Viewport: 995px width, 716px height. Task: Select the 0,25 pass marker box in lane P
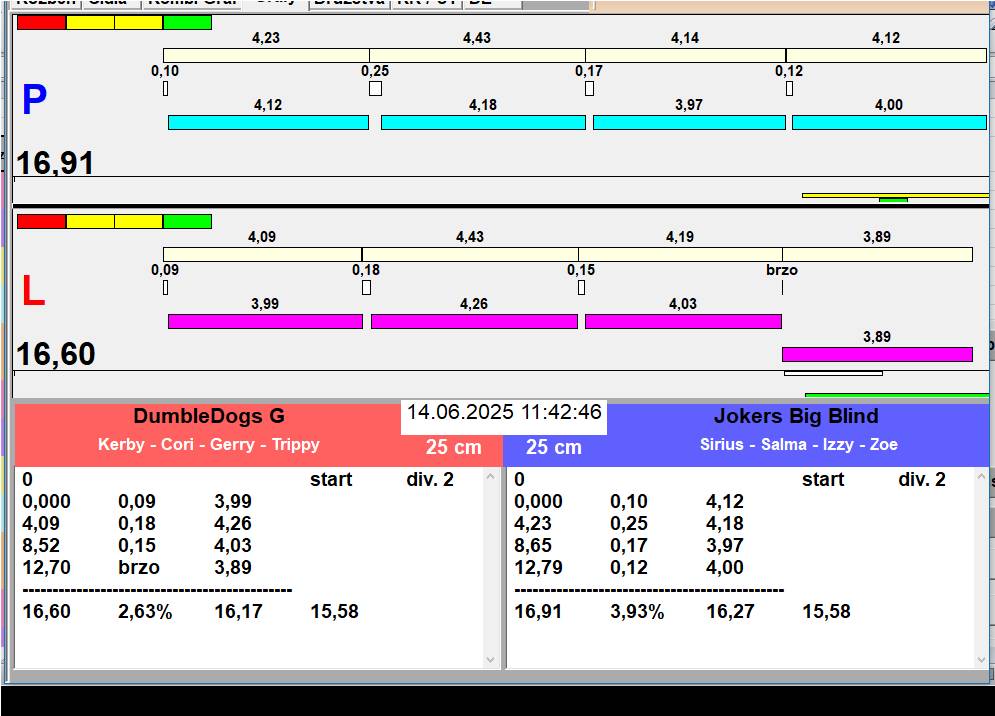(x=375, y=89)
